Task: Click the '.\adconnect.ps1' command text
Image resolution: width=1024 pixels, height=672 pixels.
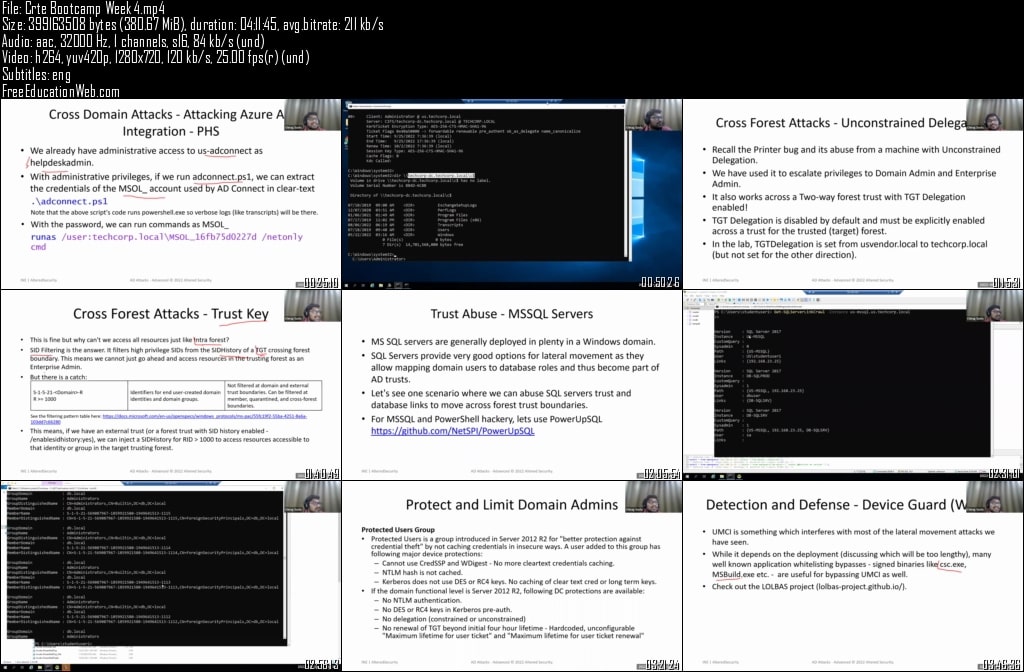Action: [69, 201]
